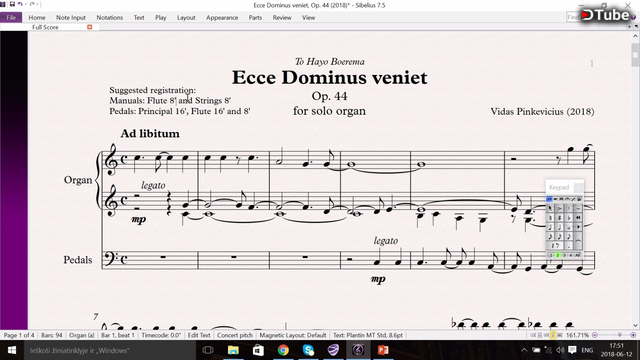Toggle flat accidental on the Keypad
640x360 pixels.
click(569, 218)
